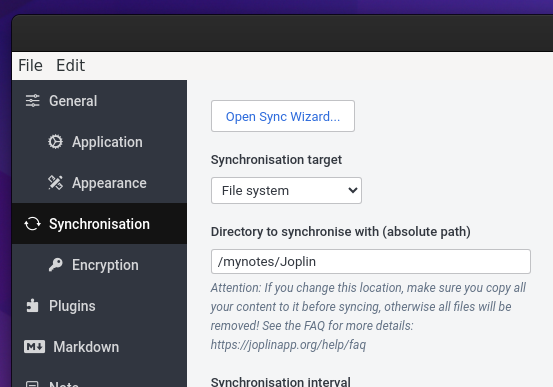Click the Open Sync Wizard button
Viewport: 553px width, 387px height.
[x=283, y=116]
